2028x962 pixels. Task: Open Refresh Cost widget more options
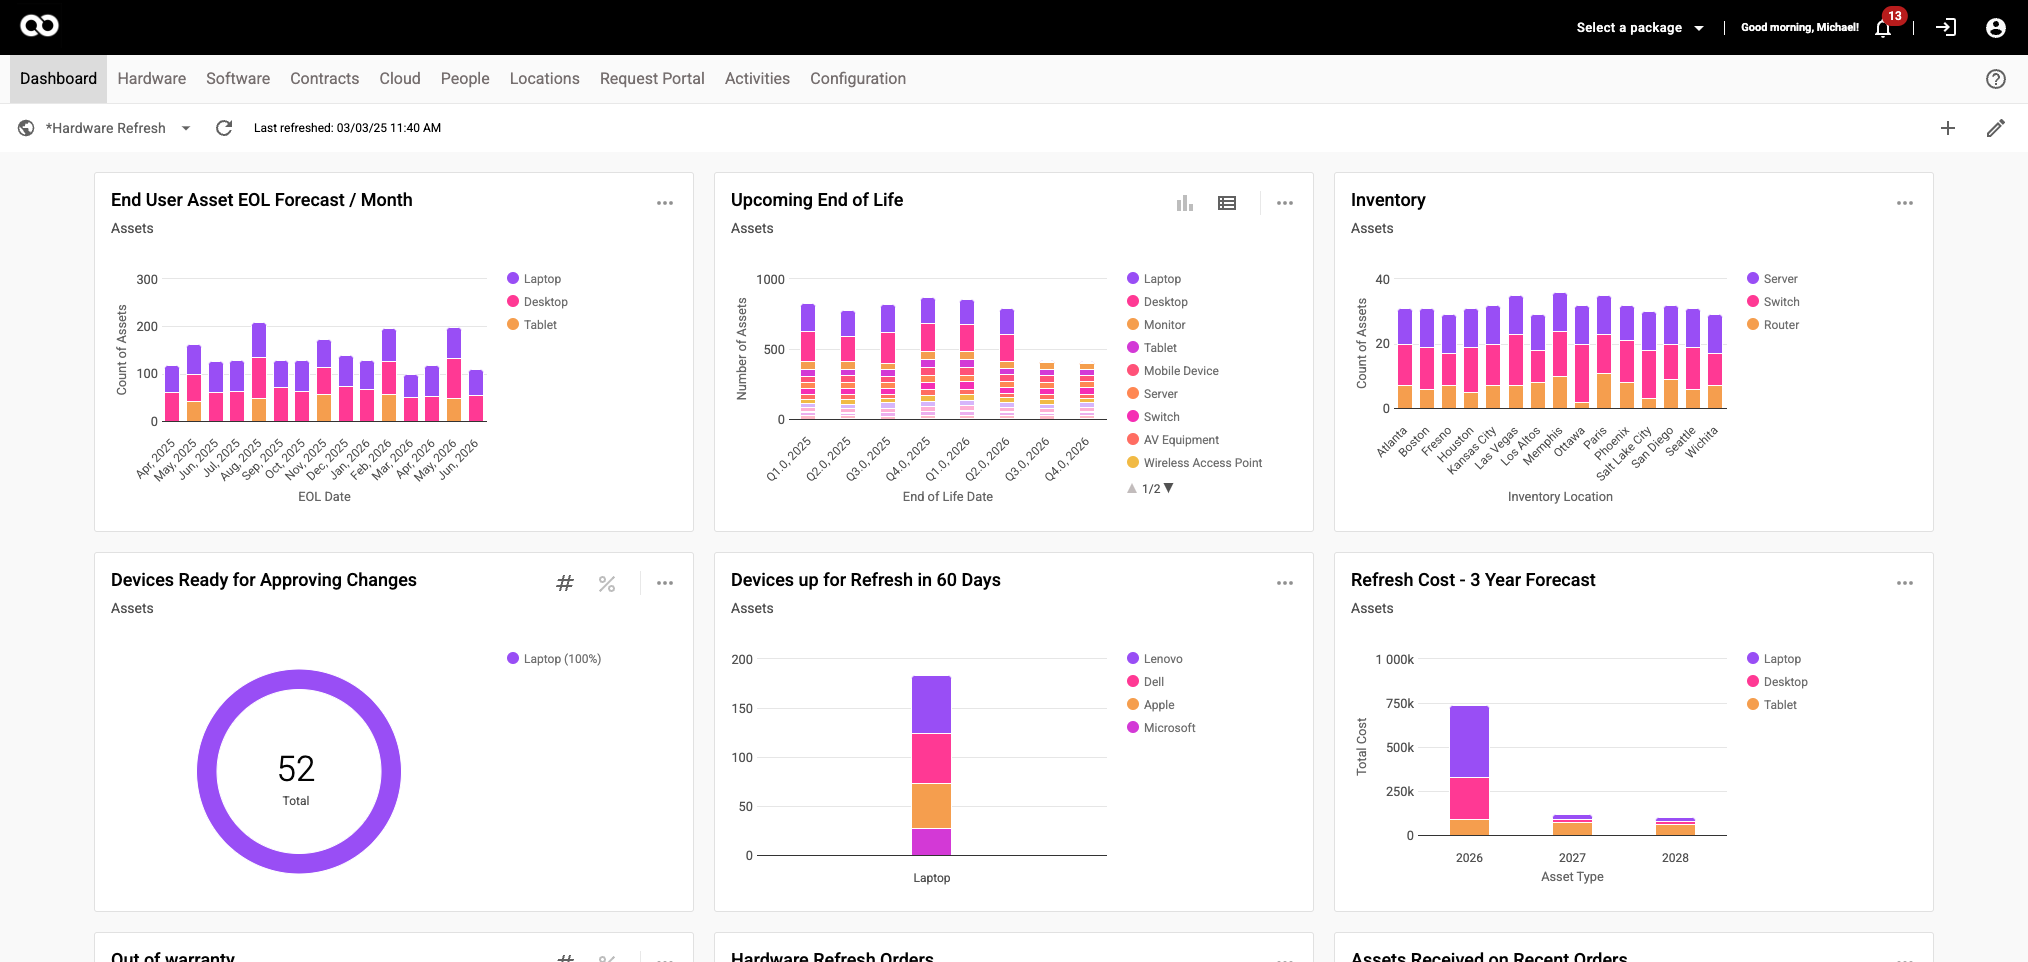[1904, 583]
